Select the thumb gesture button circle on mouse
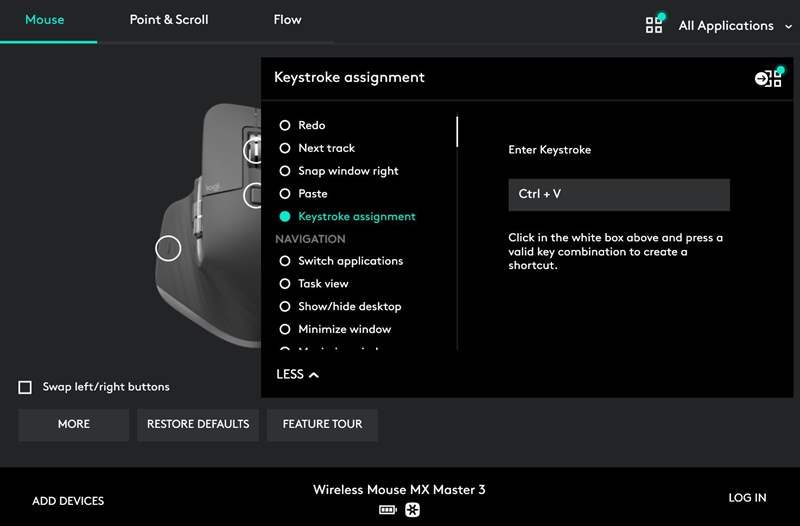Image resolution: width=800 pixels, height=526 pixels. tap(168, 248)
